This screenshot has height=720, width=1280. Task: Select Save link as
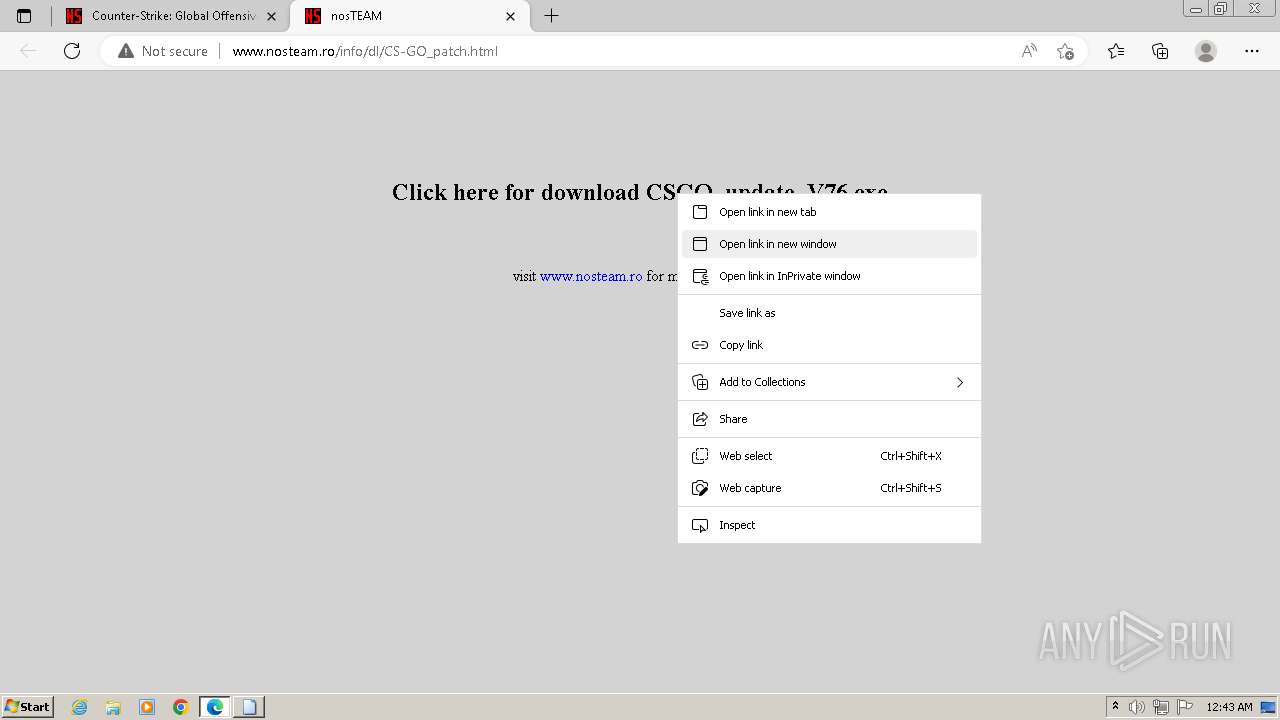829,313
